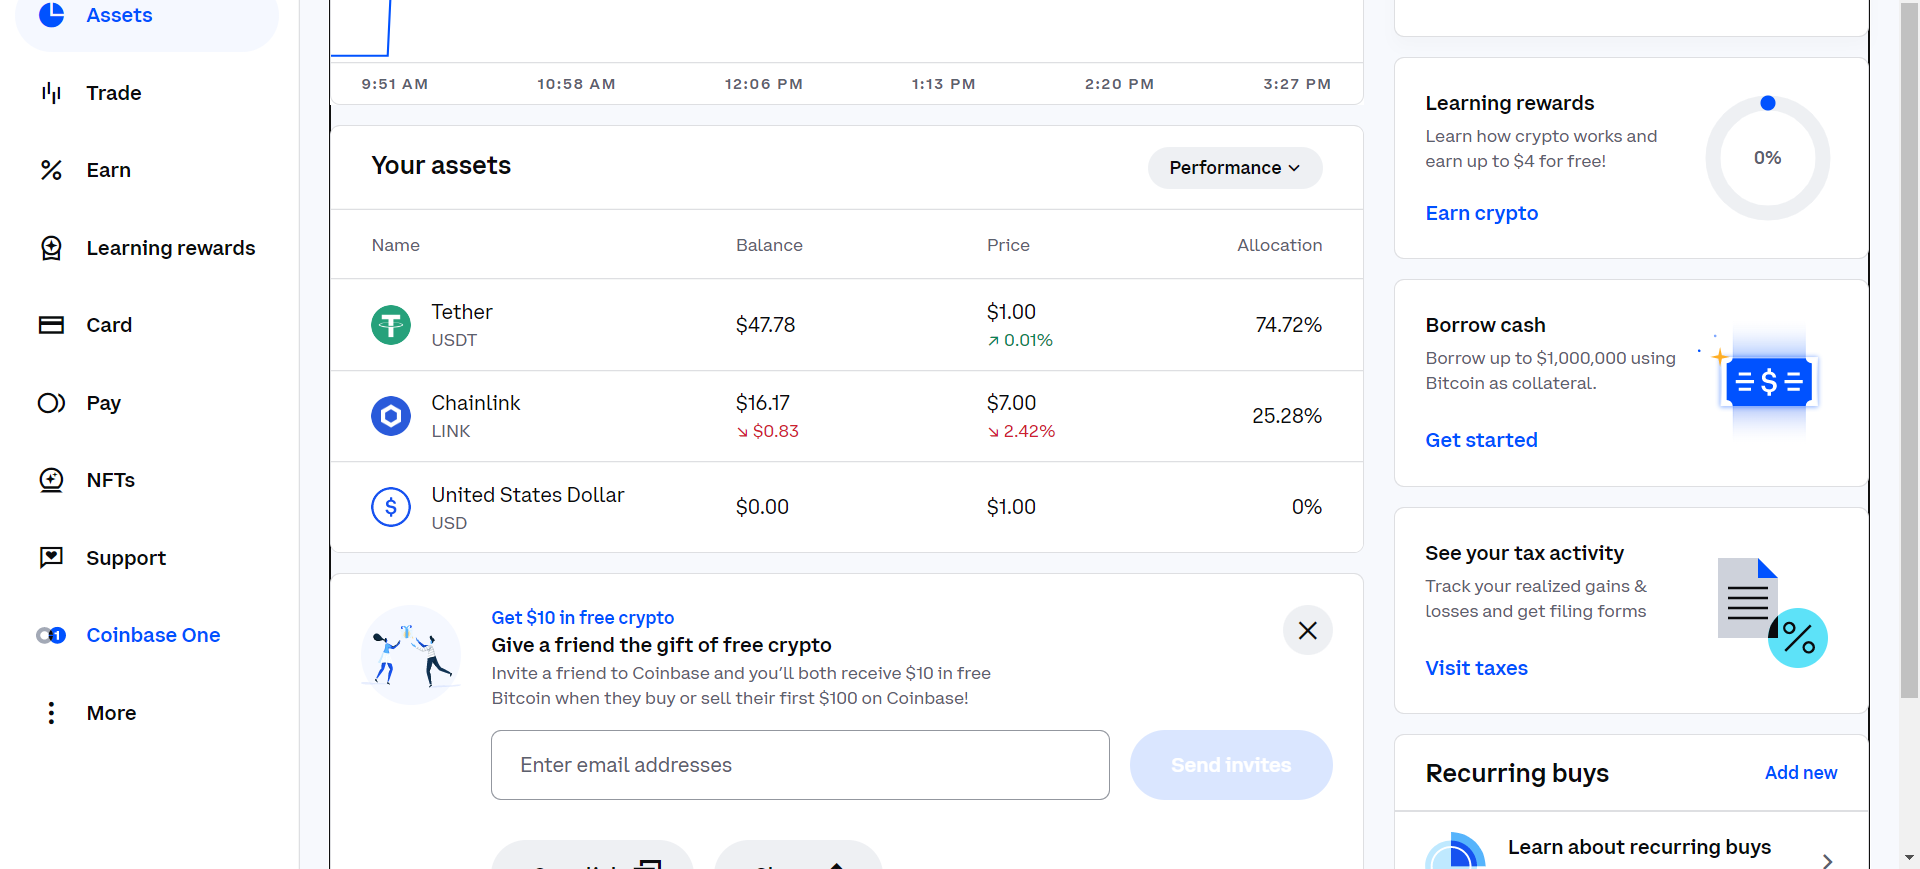Click the Trade bars icon

click(51, 93)
